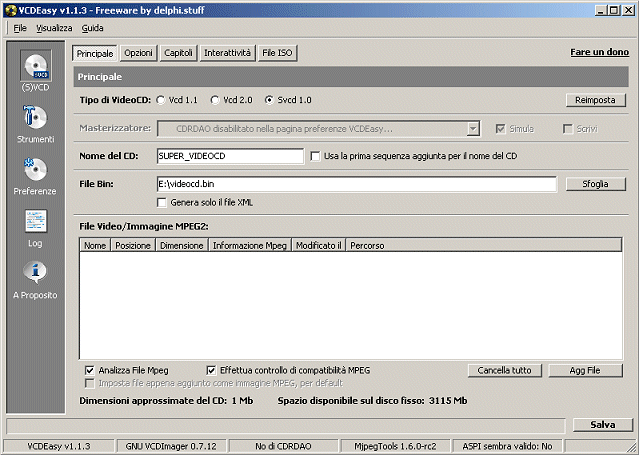639x455 pixels.
Task: Switch to the File ISO tab
Action: [x=278, y=52]
